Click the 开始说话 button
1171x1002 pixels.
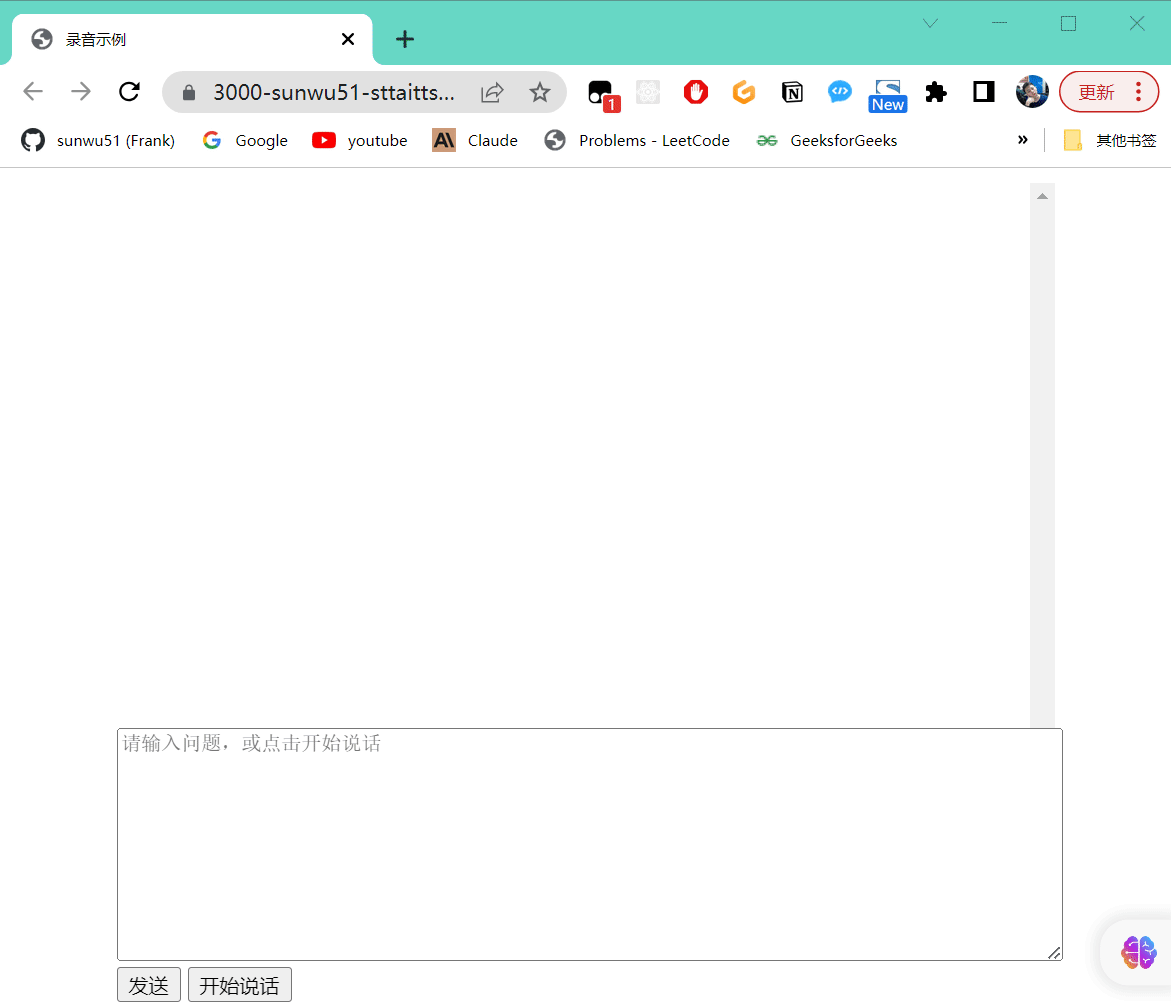coord(239,984)
